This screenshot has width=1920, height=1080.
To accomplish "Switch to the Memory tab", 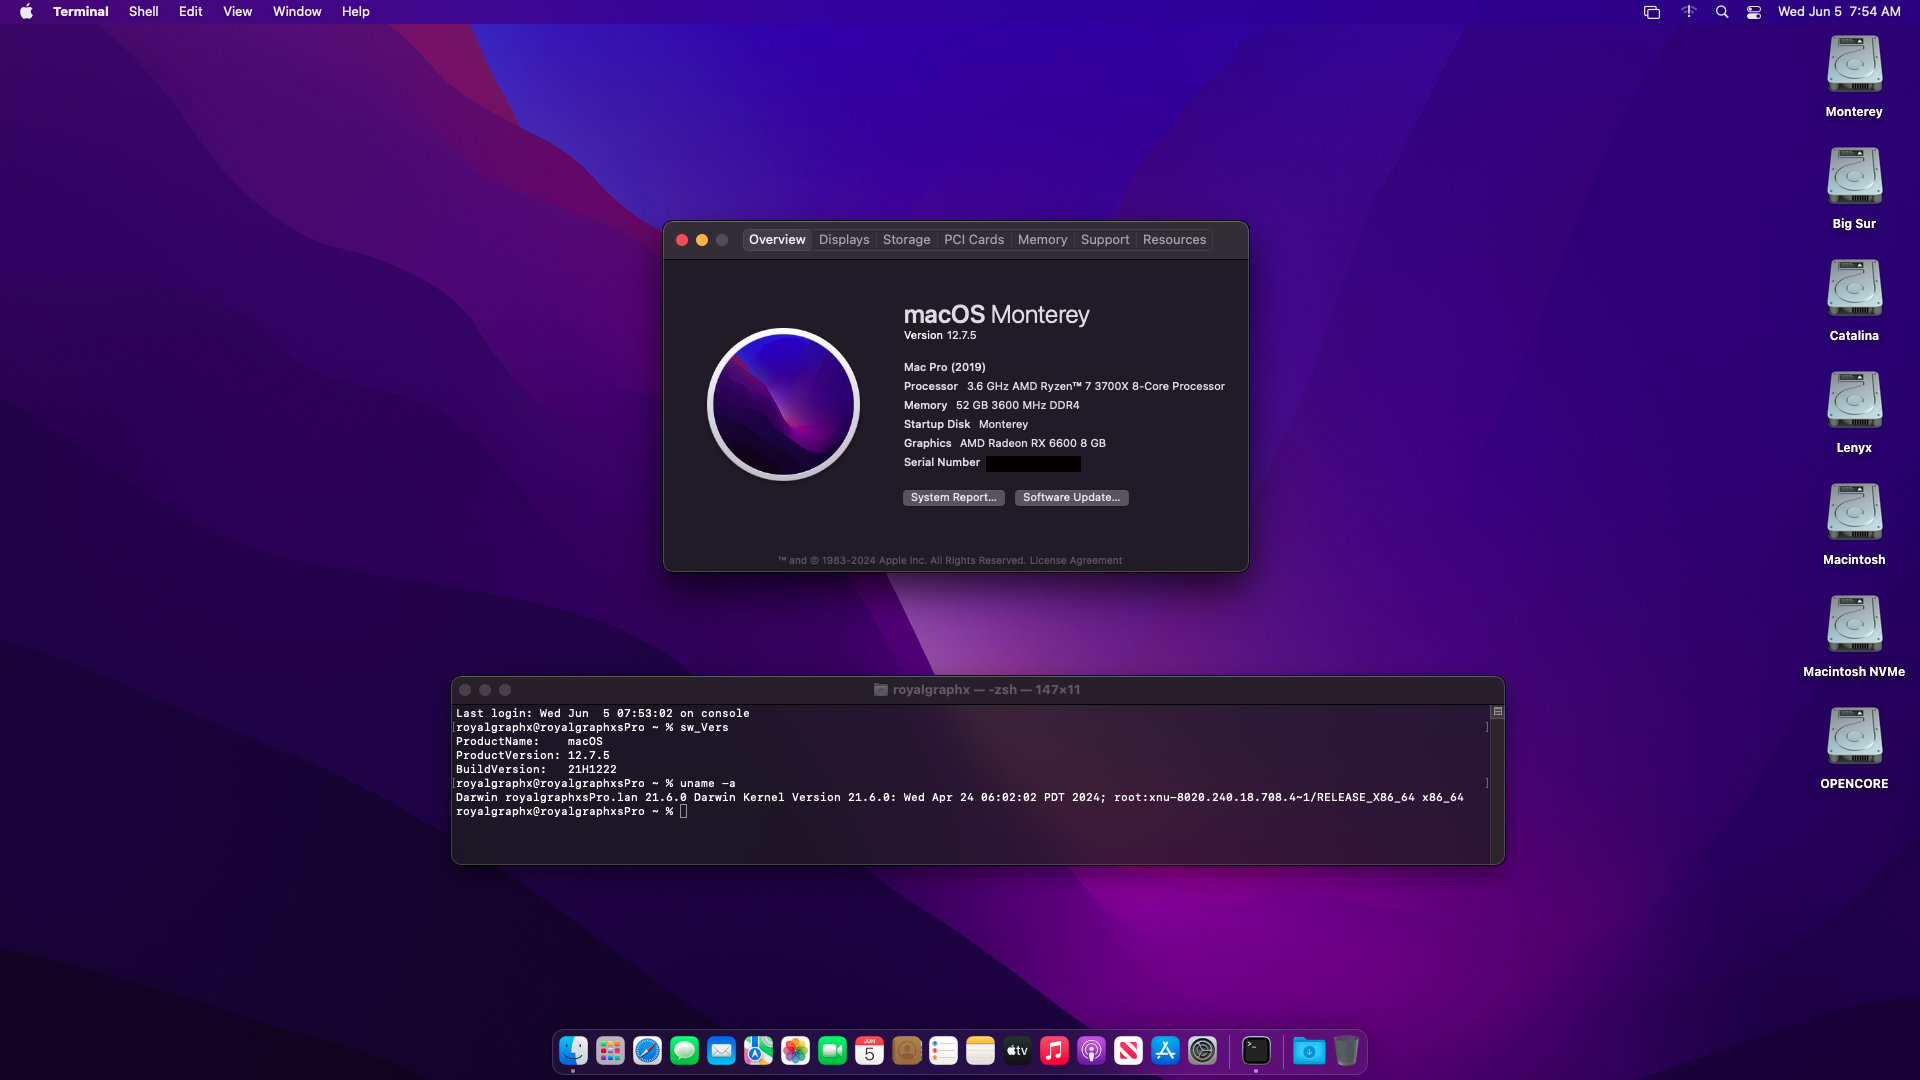I will pos(1042,240).
